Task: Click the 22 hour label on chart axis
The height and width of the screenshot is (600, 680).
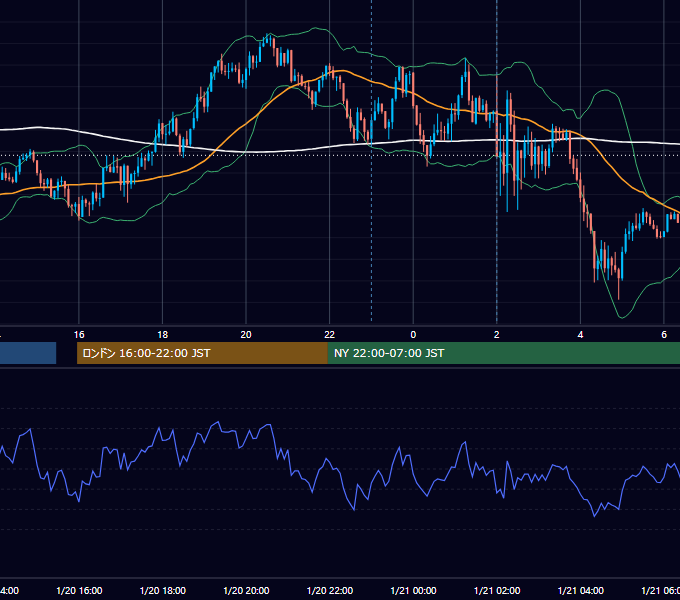Action: (x=330, y=335)
